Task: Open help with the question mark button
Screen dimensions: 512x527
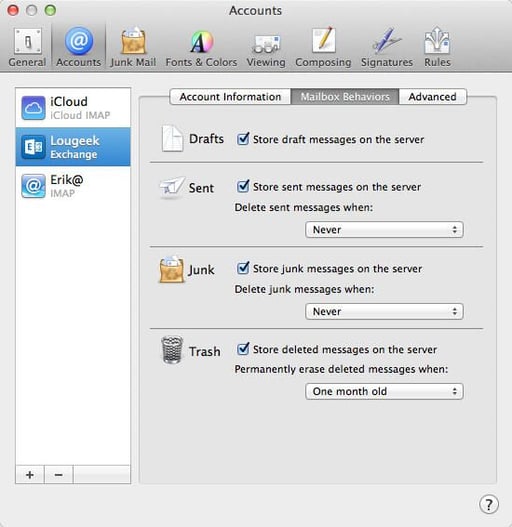Action: [489, 504]
